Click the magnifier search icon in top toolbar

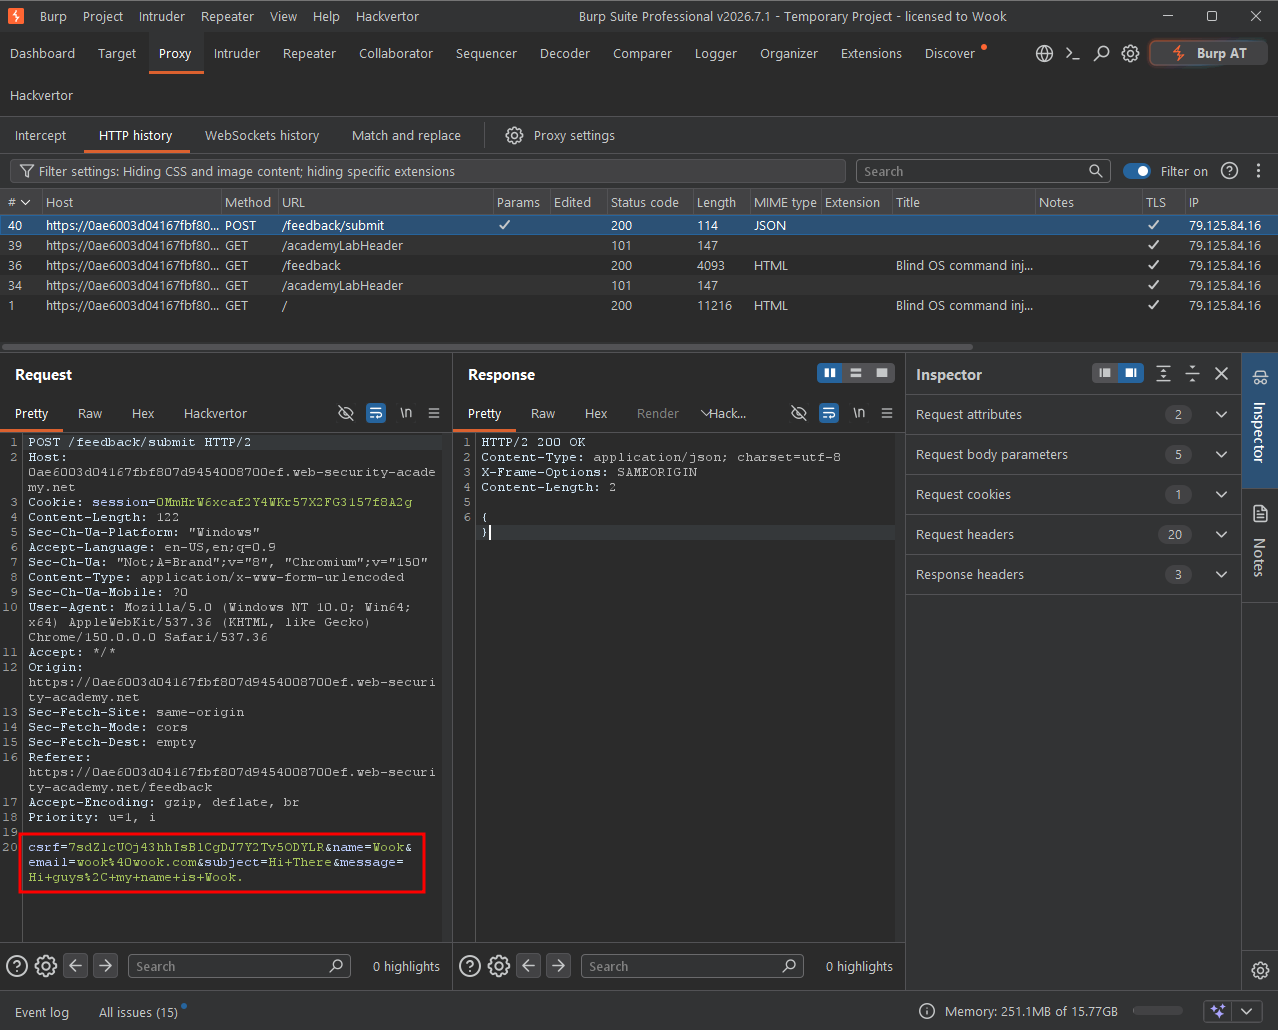coord(1101,54)
